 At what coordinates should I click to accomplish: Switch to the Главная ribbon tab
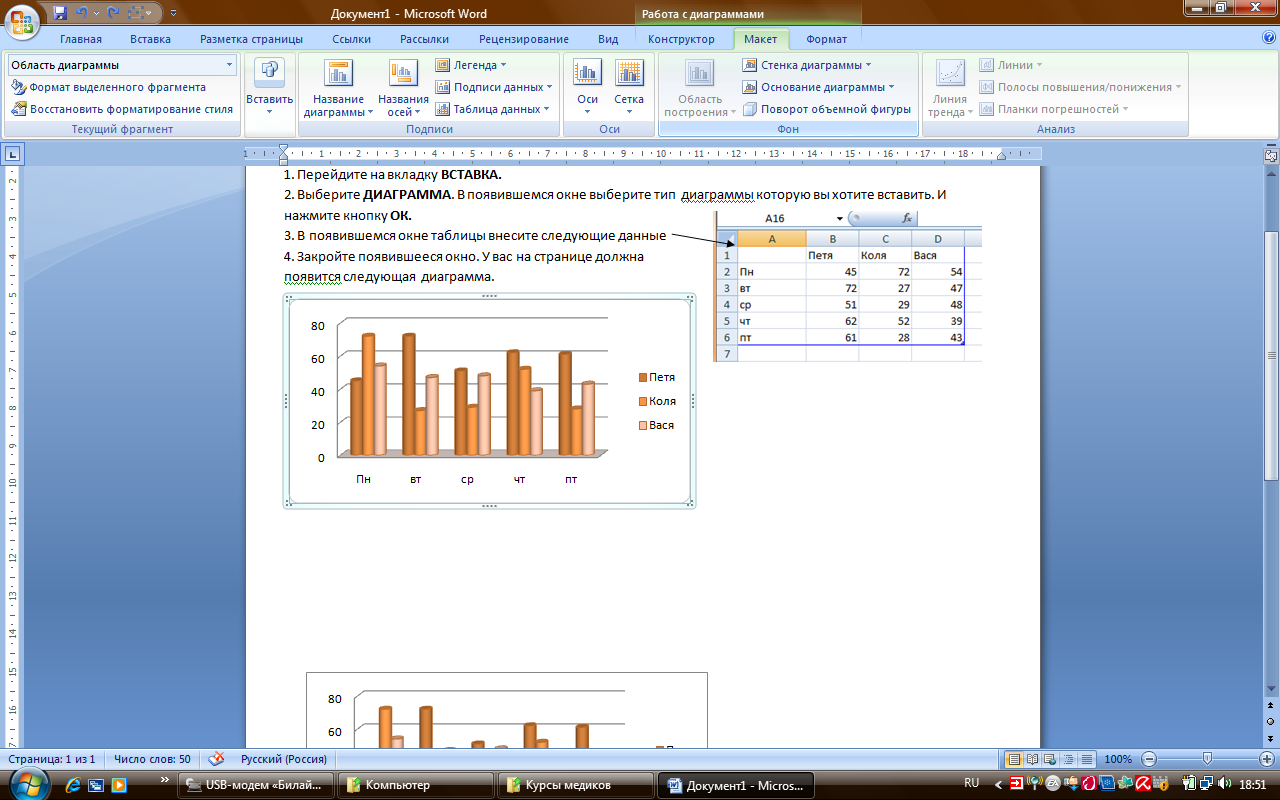(81, 40)
